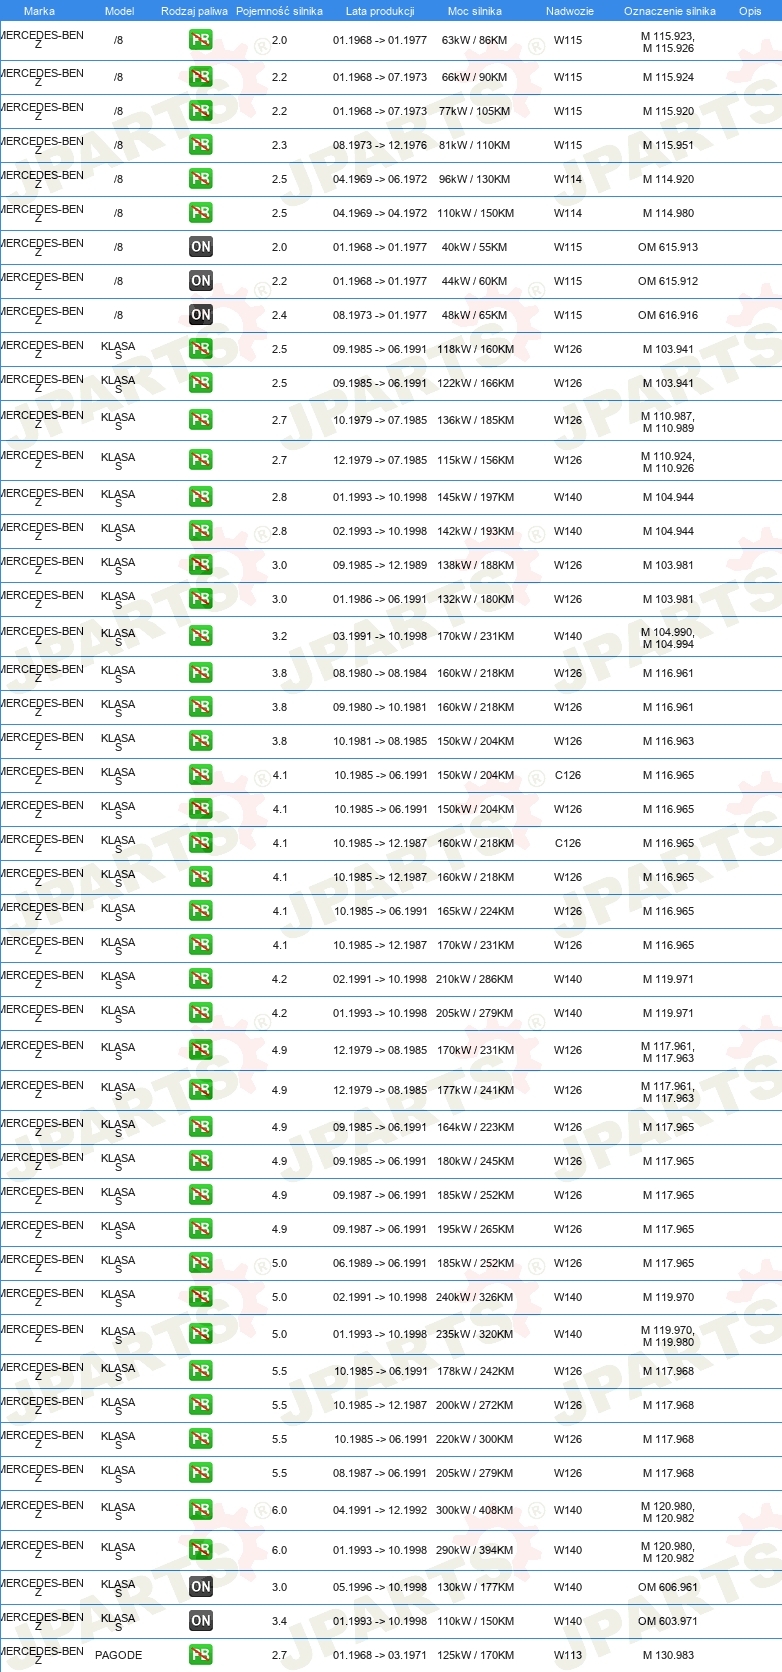Image resolution: width=782 pixels, height=1672 pixels.
Task: Click the petrol icon in the 115kW / 156KM row
Action: point(201,460)
